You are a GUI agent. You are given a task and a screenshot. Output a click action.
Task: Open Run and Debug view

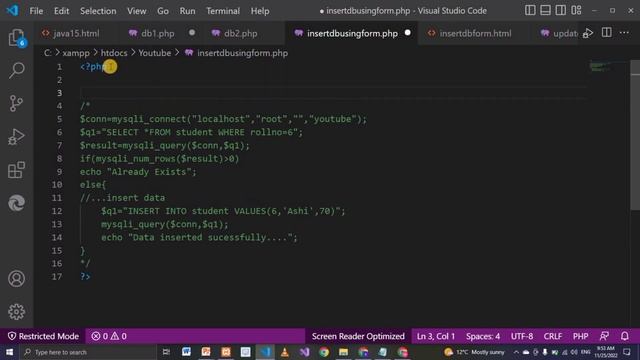click(16, 137)
